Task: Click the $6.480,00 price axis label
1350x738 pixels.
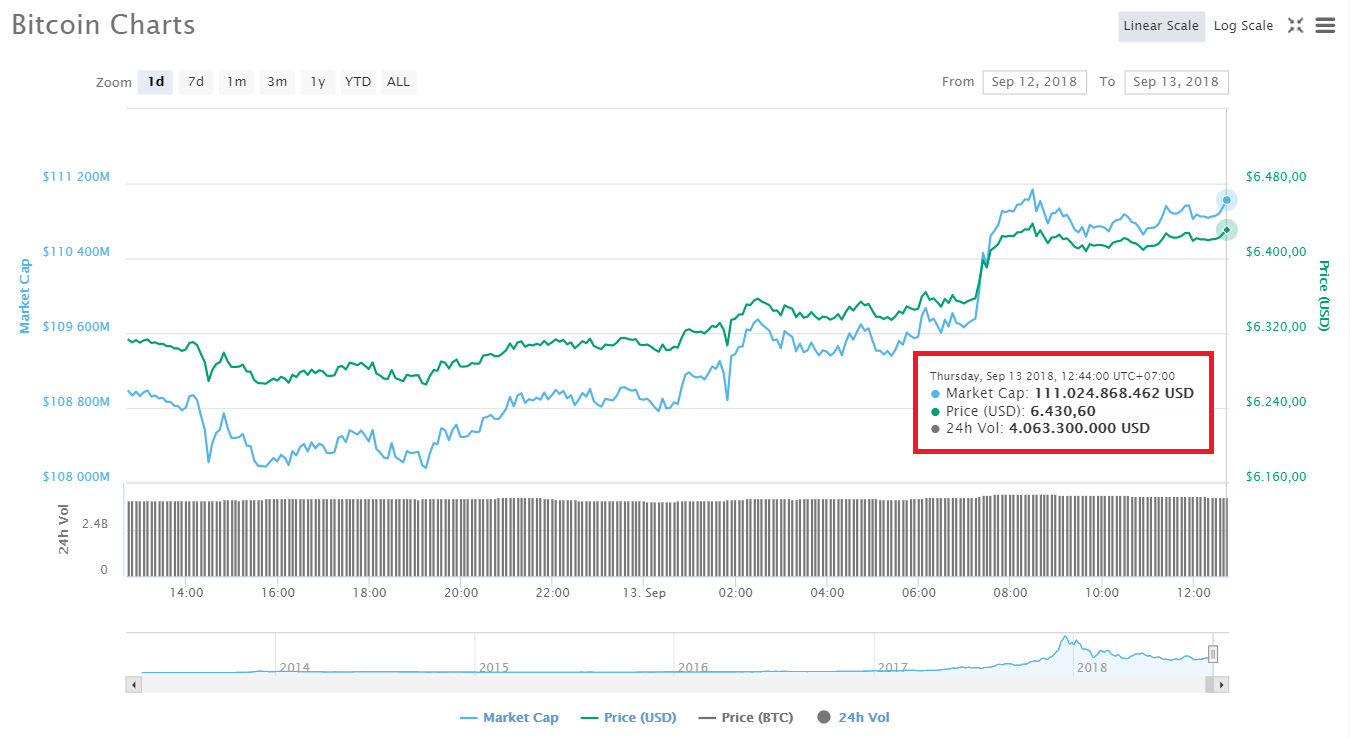Action: pyautogui.click(x=1276, y=177)
